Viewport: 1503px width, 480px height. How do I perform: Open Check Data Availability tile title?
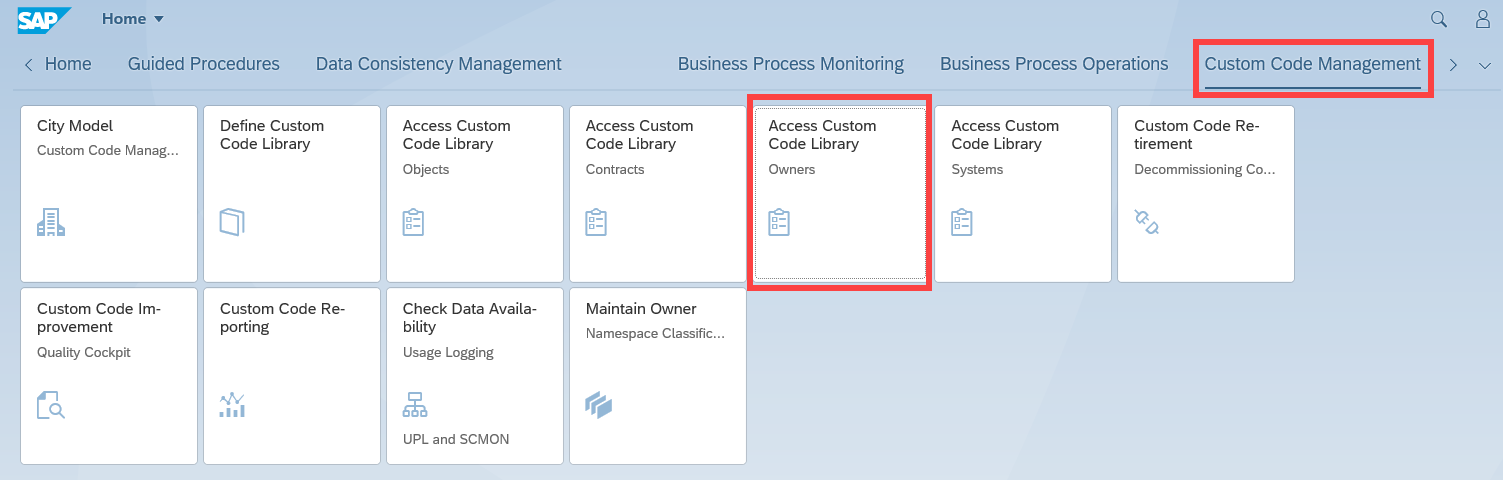click(x=470, y=318)
